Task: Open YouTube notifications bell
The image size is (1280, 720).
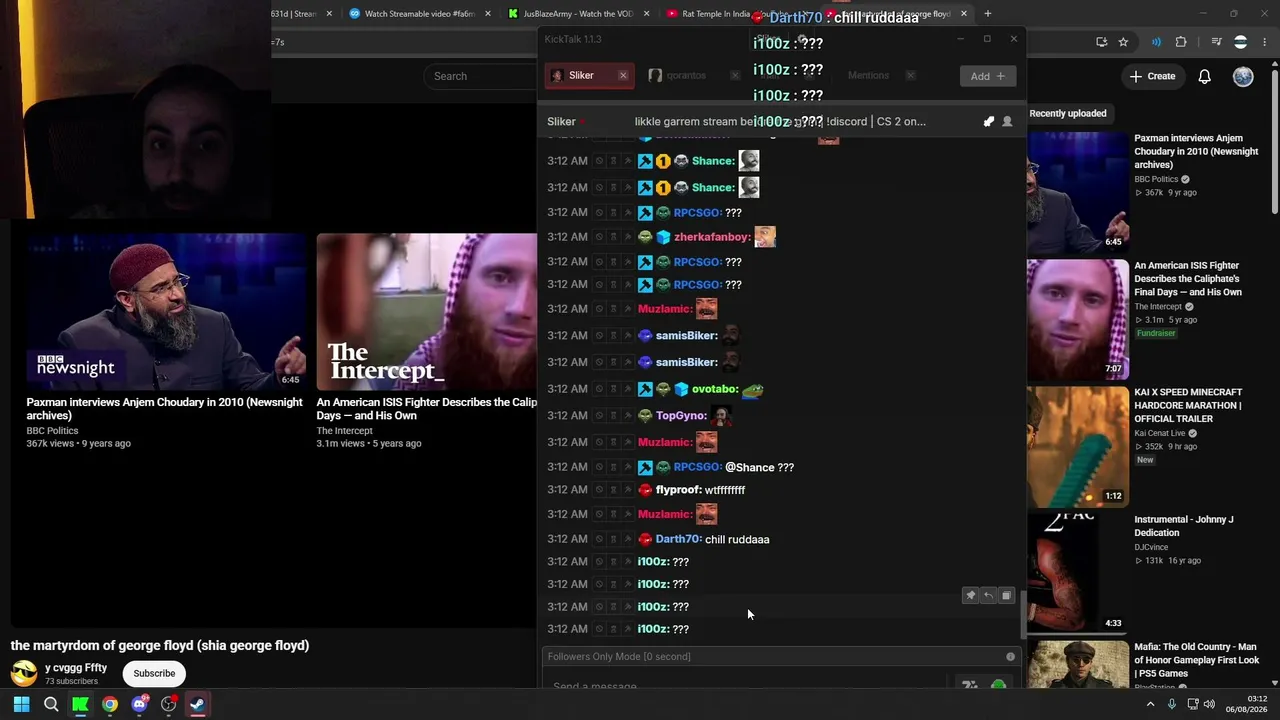Action: click(x=1205, y=76)
